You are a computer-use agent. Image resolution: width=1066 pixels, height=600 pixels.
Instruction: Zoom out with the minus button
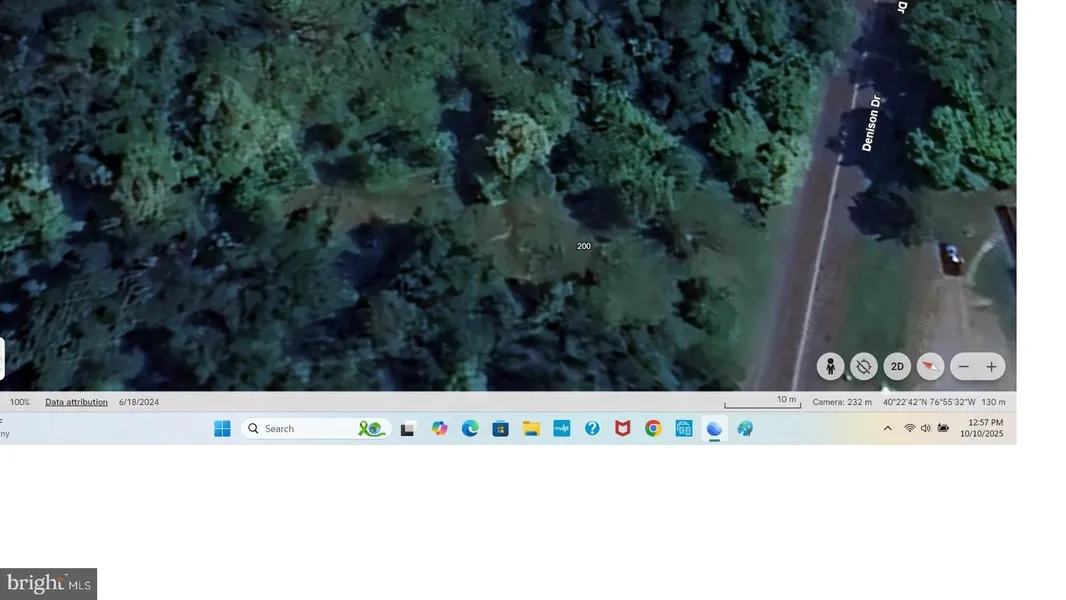[964, 367]
